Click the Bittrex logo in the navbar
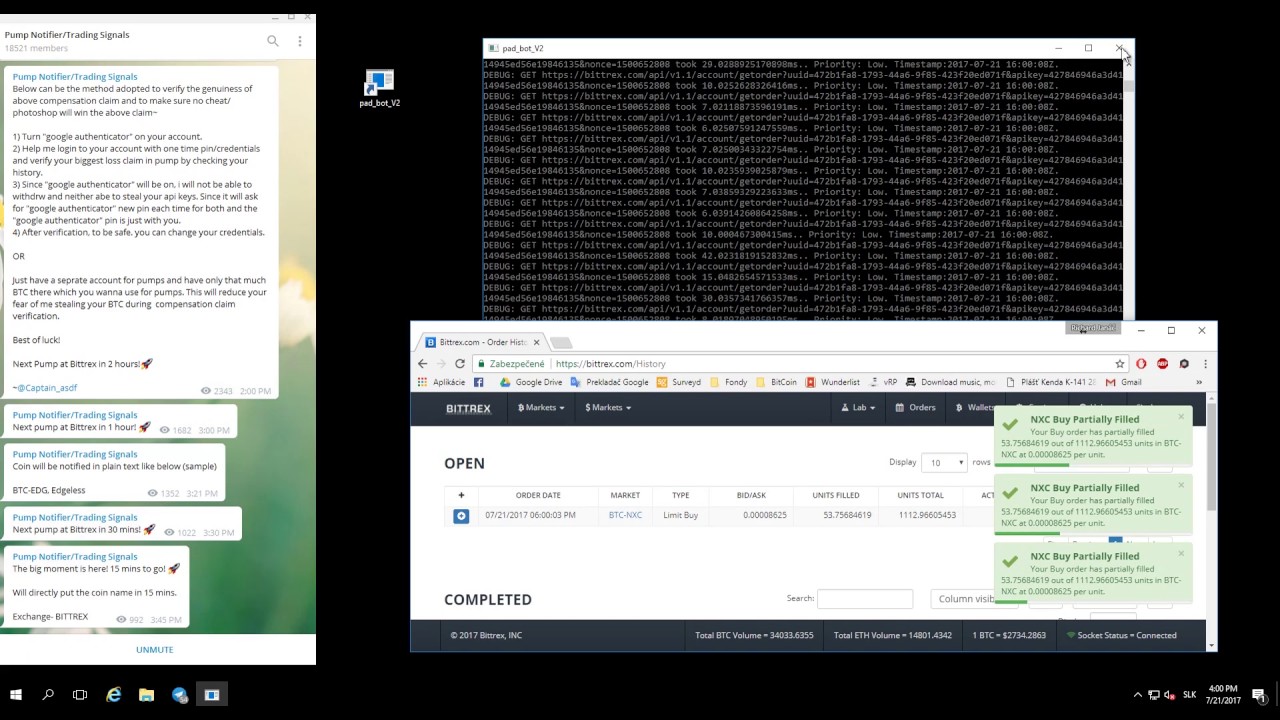This screenshot has height=720, width=1280. point(468,408)
